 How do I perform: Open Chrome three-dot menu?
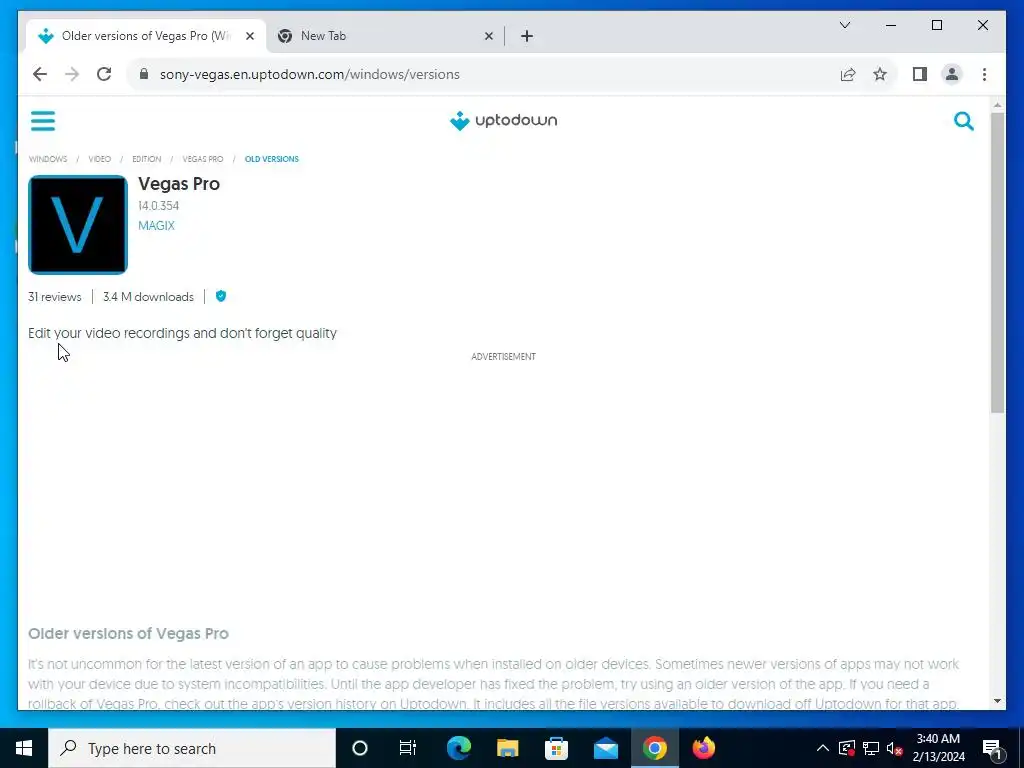pos(984,74)
